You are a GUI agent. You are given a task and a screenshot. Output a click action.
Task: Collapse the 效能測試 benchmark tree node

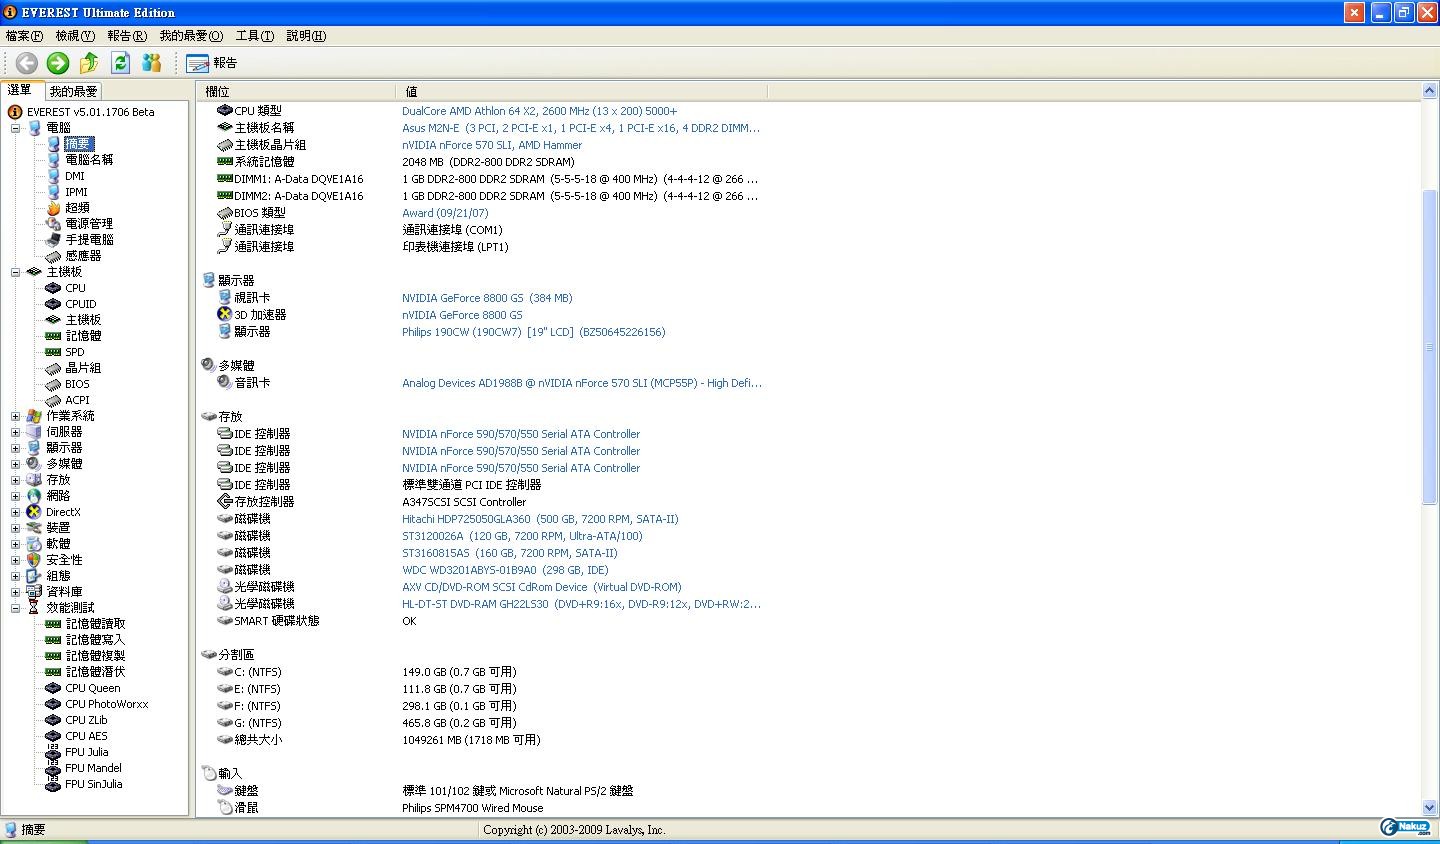pos(16,608)
